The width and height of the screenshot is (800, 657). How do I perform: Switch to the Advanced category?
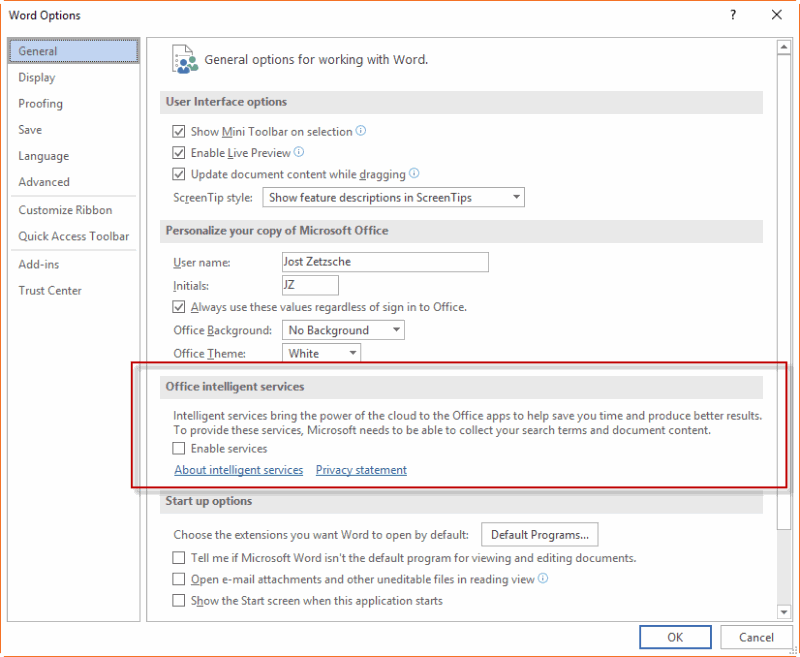tap(44, 182)
